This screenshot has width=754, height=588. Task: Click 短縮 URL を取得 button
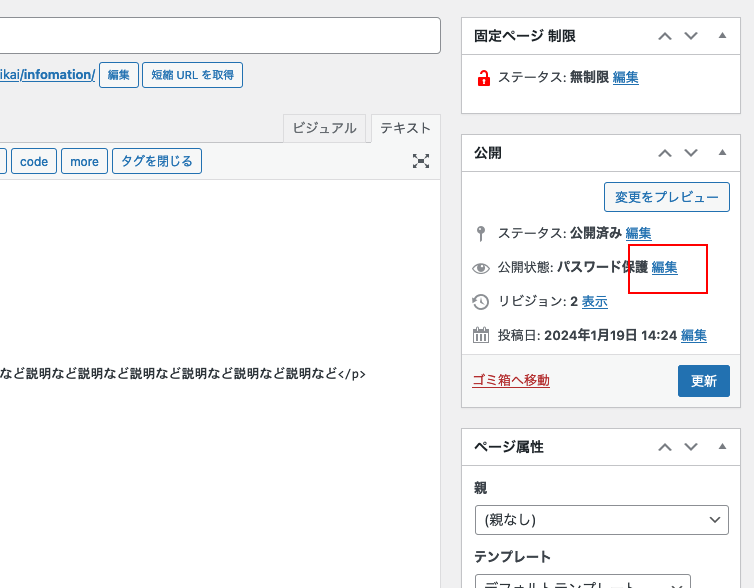(x=192, y=75)
